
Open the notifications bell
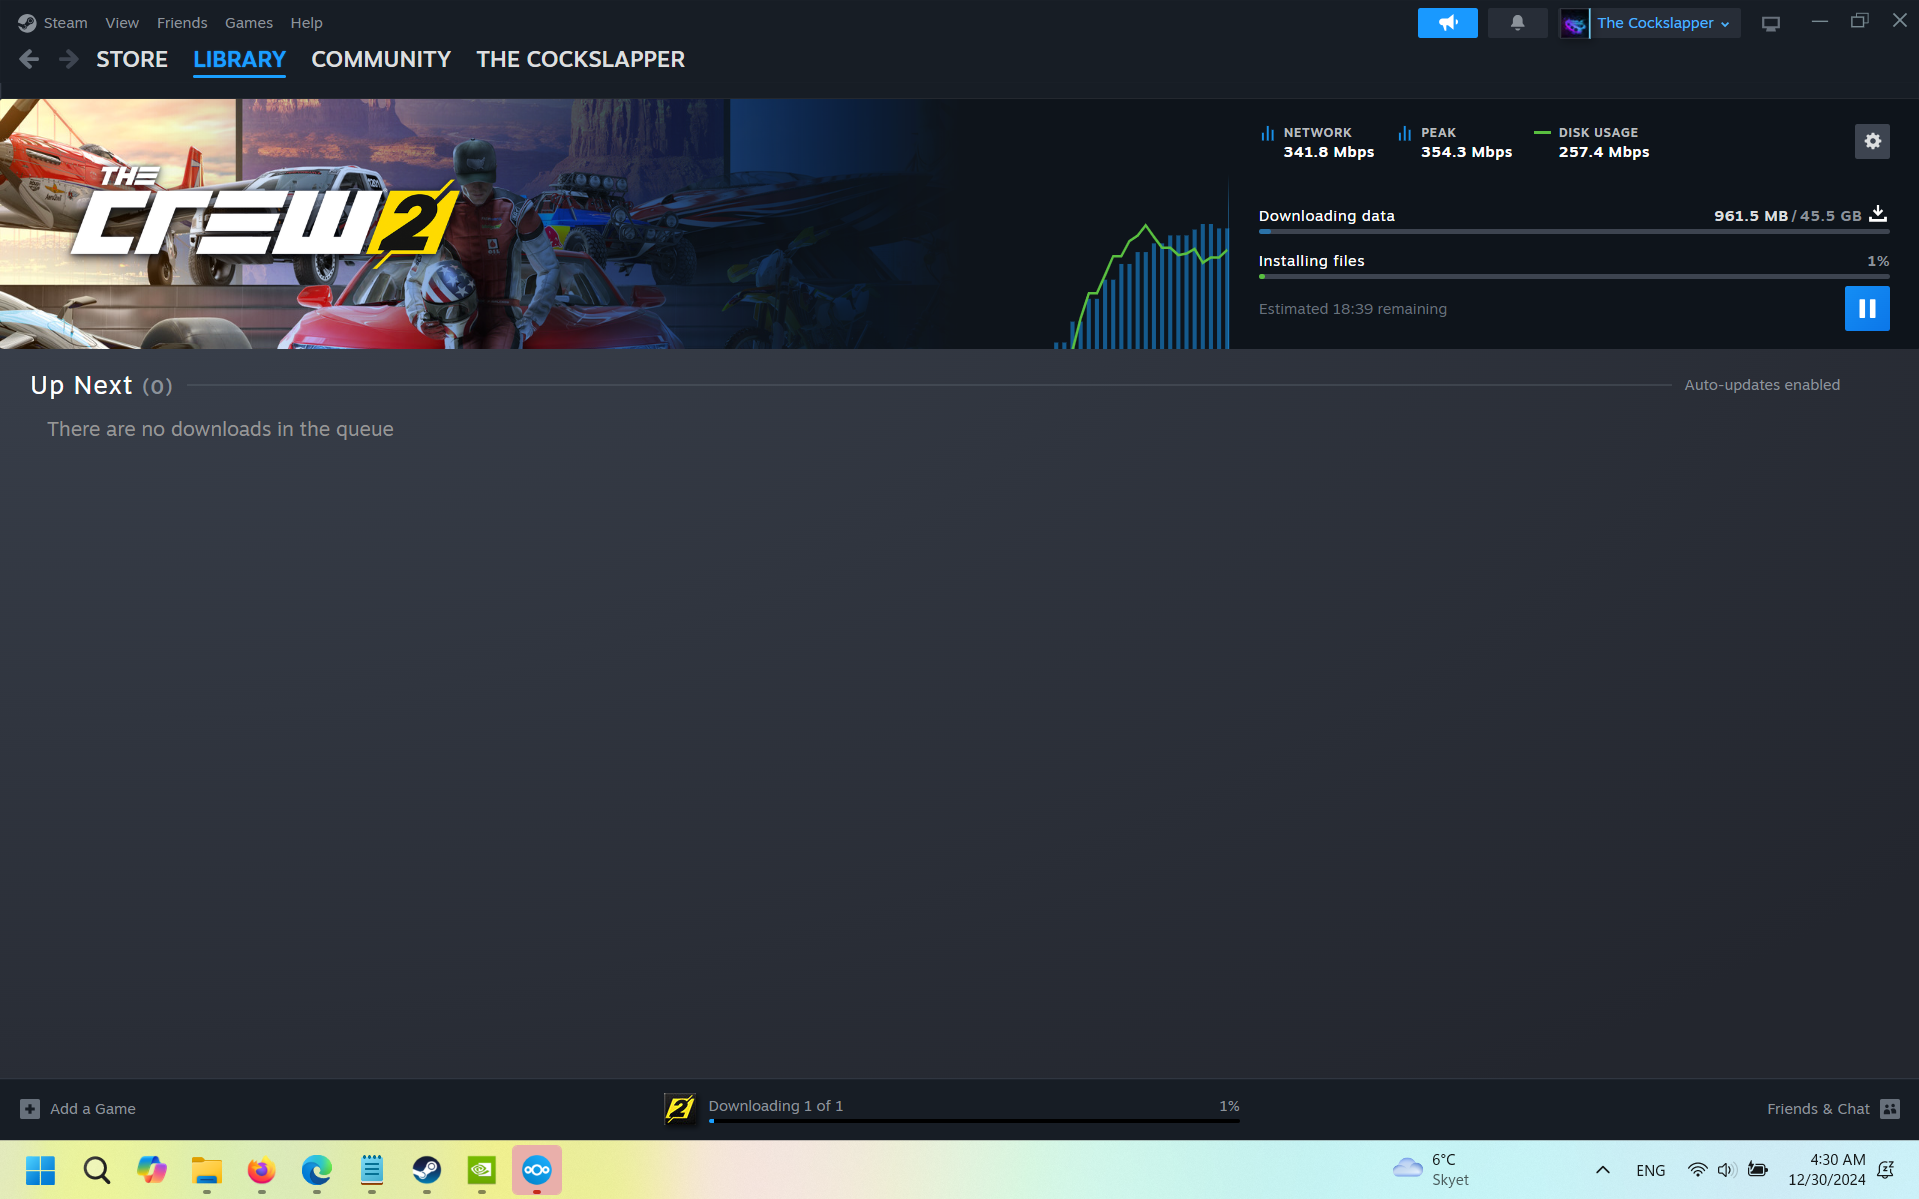tap(1517, 23)
